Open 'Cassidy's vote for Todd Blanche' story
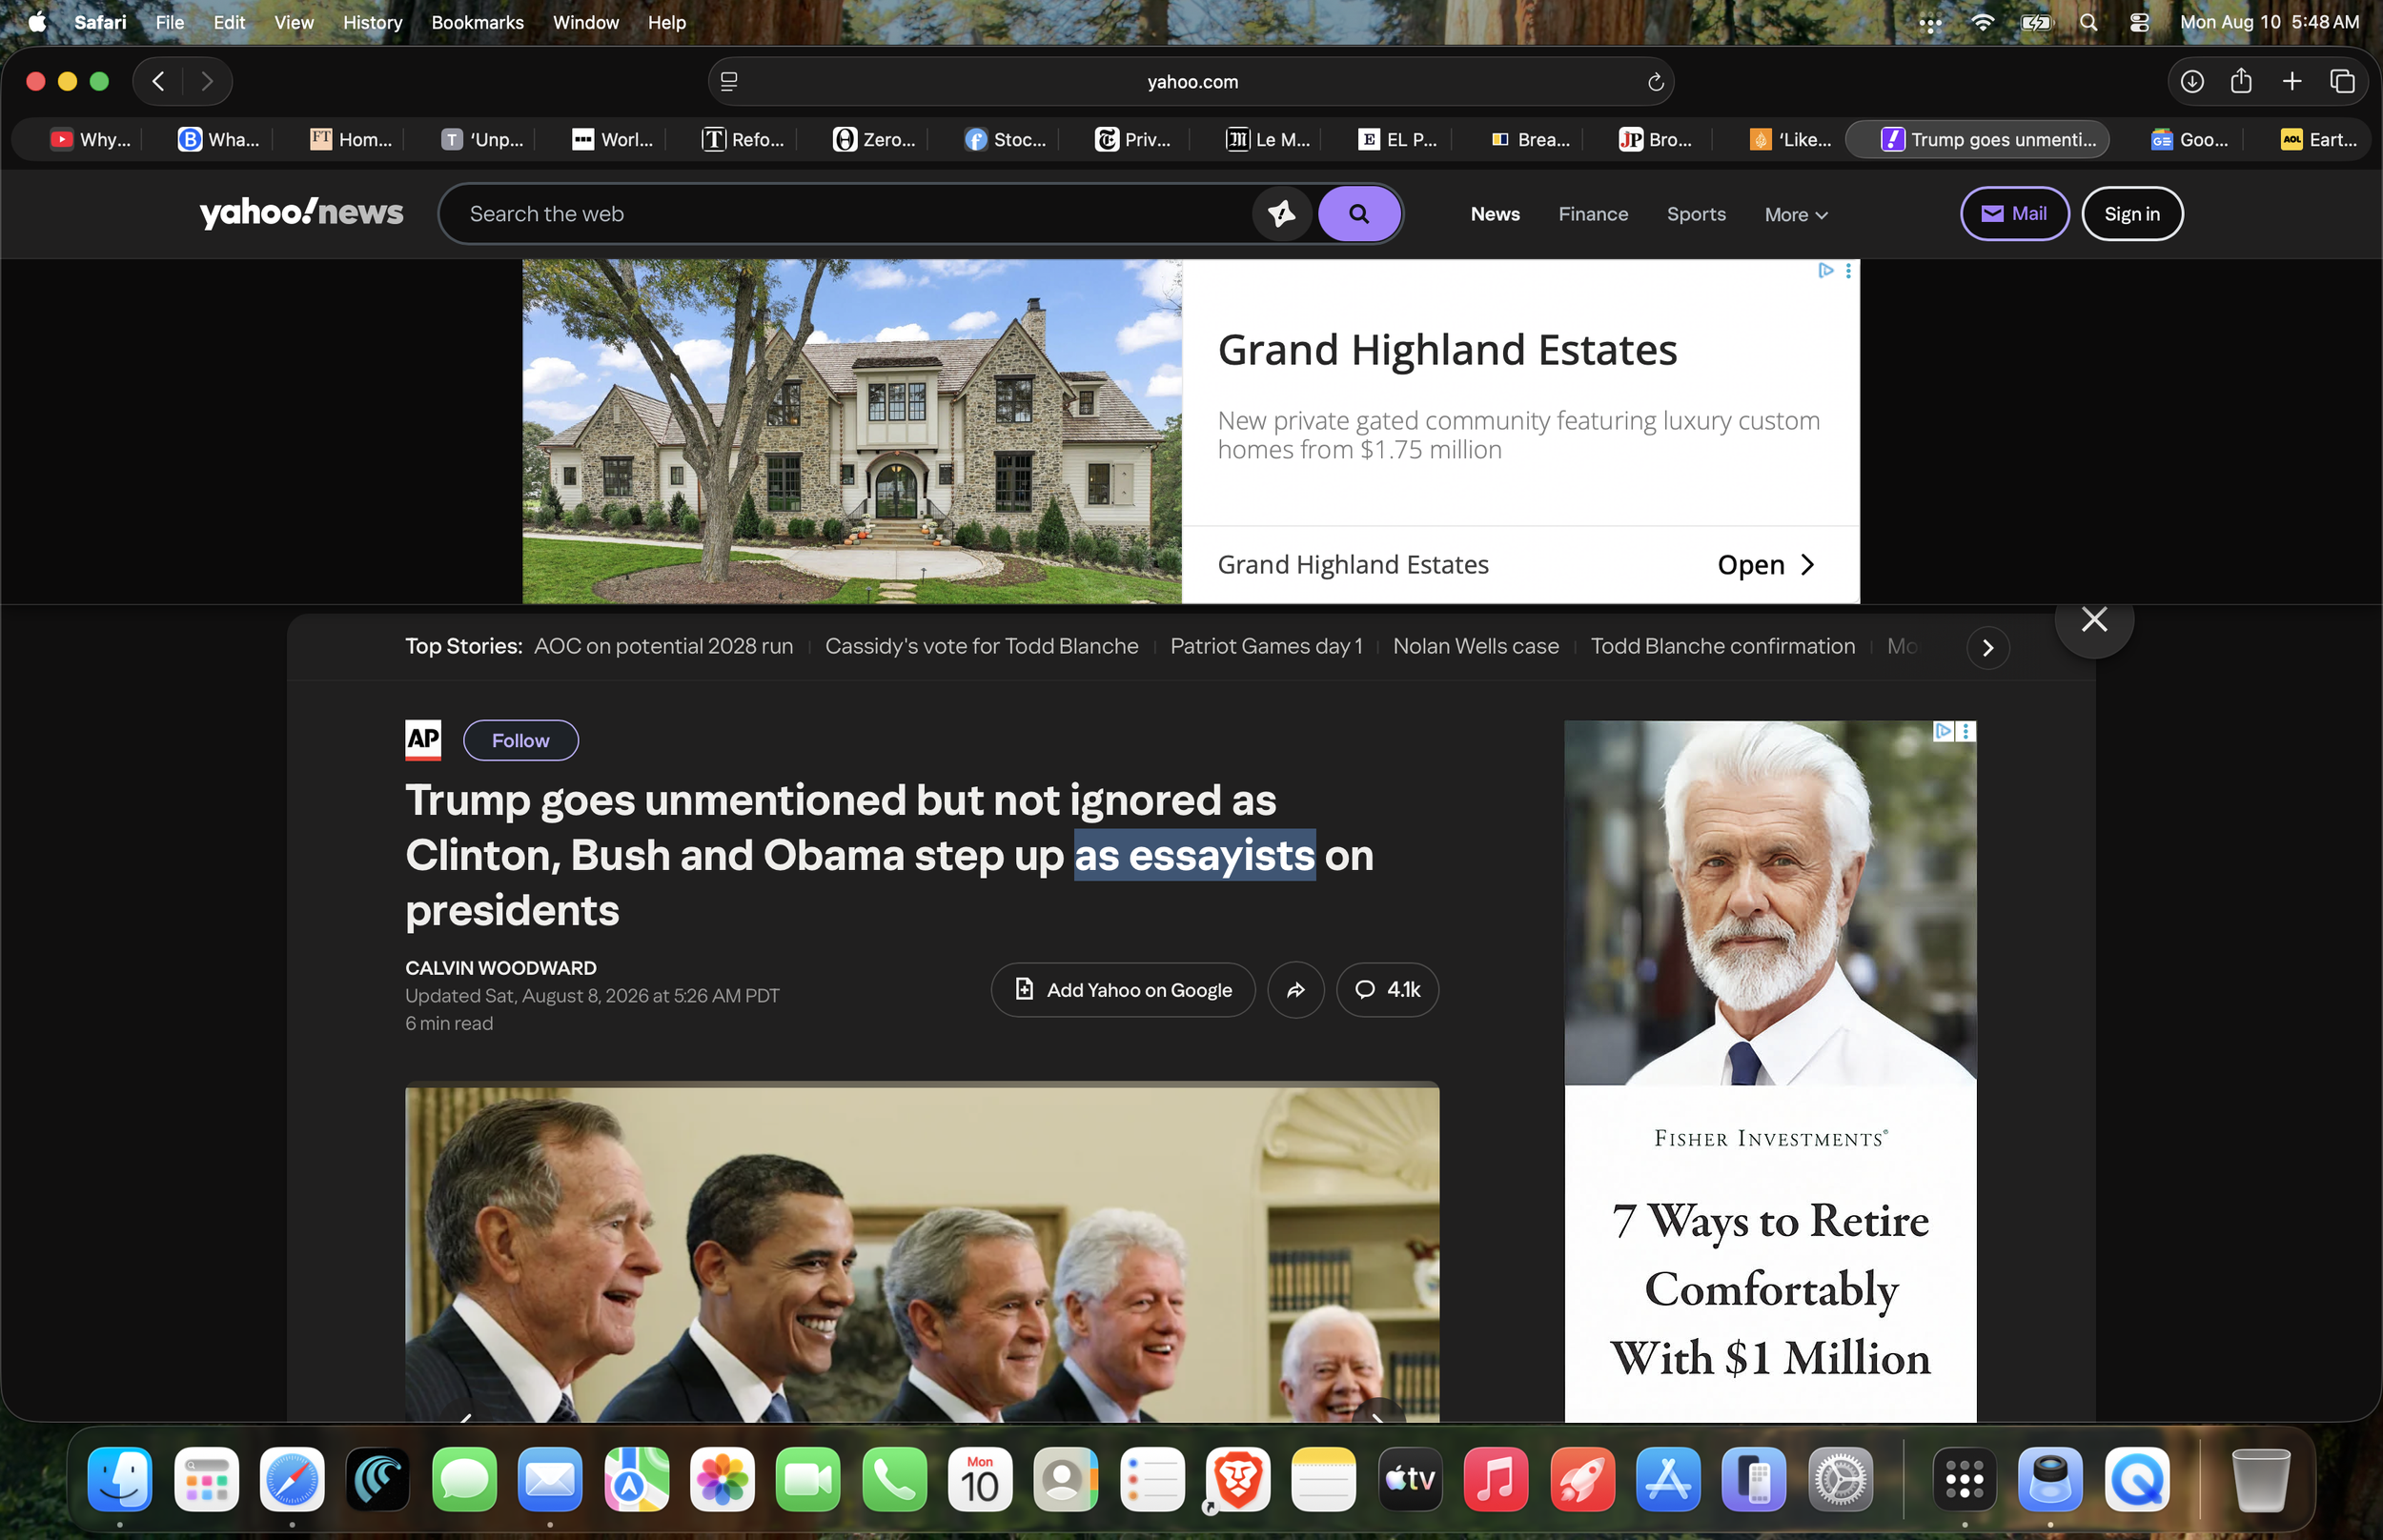This screenshot has height=1540, width=2383. pos(981,646)
